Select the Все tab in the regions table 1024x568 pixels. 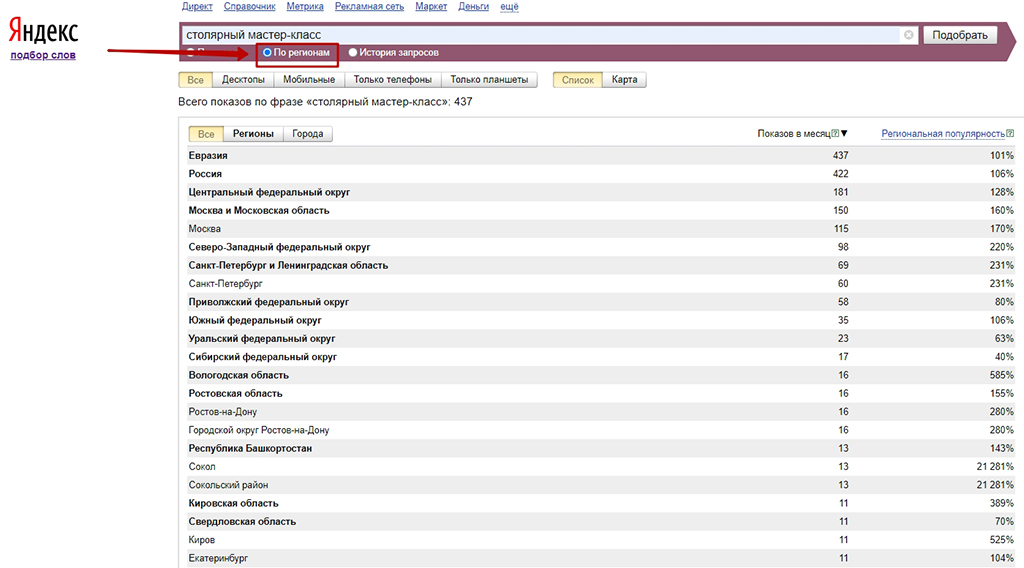coord(206,134)
